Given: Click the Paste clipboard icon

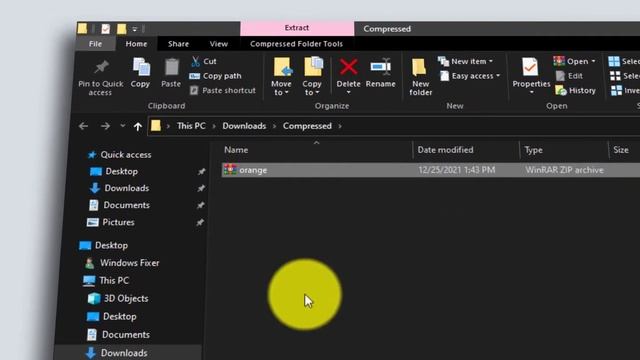Looking at the screenshot, I should tap(171, 67).
